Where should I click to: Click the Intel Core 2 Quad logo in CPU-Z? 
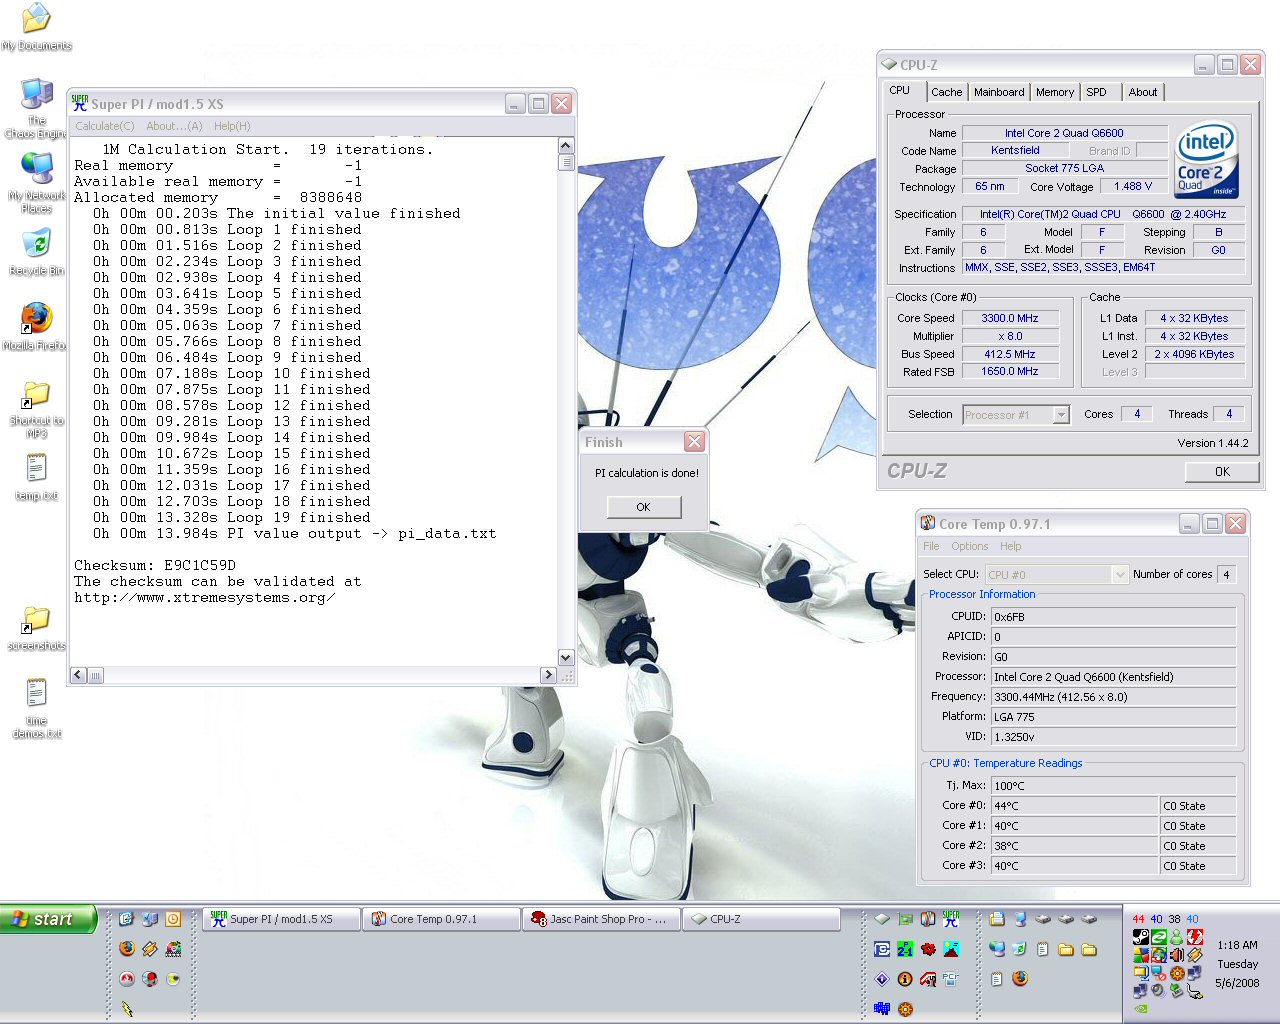[x=1207, y=160]
